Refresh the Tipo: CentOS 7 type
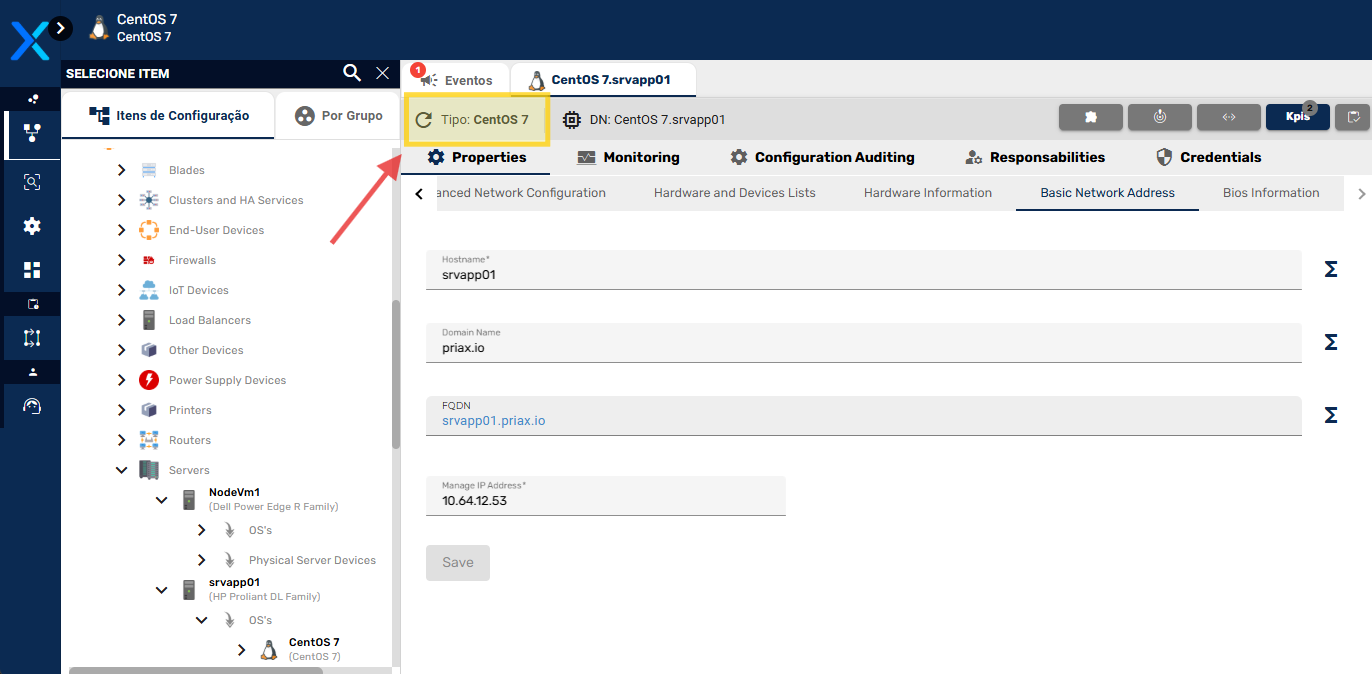 click(x=424, y=120)
